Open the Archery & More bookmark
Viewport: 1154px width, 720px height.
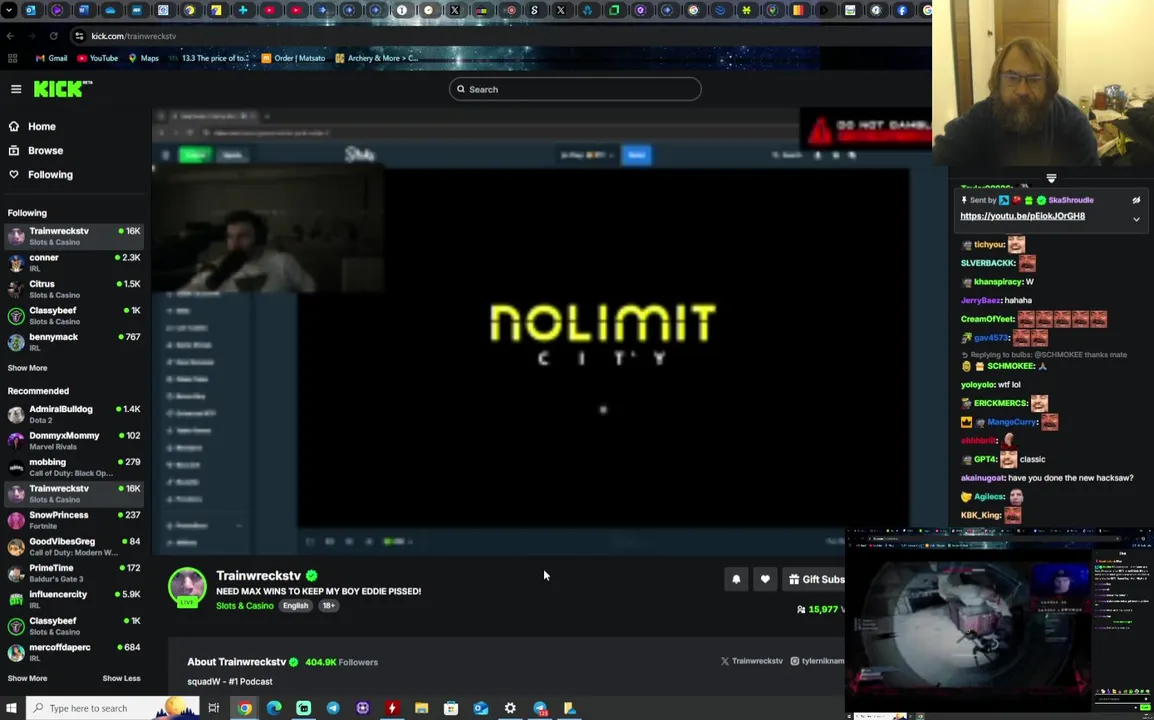pos(377,58)
